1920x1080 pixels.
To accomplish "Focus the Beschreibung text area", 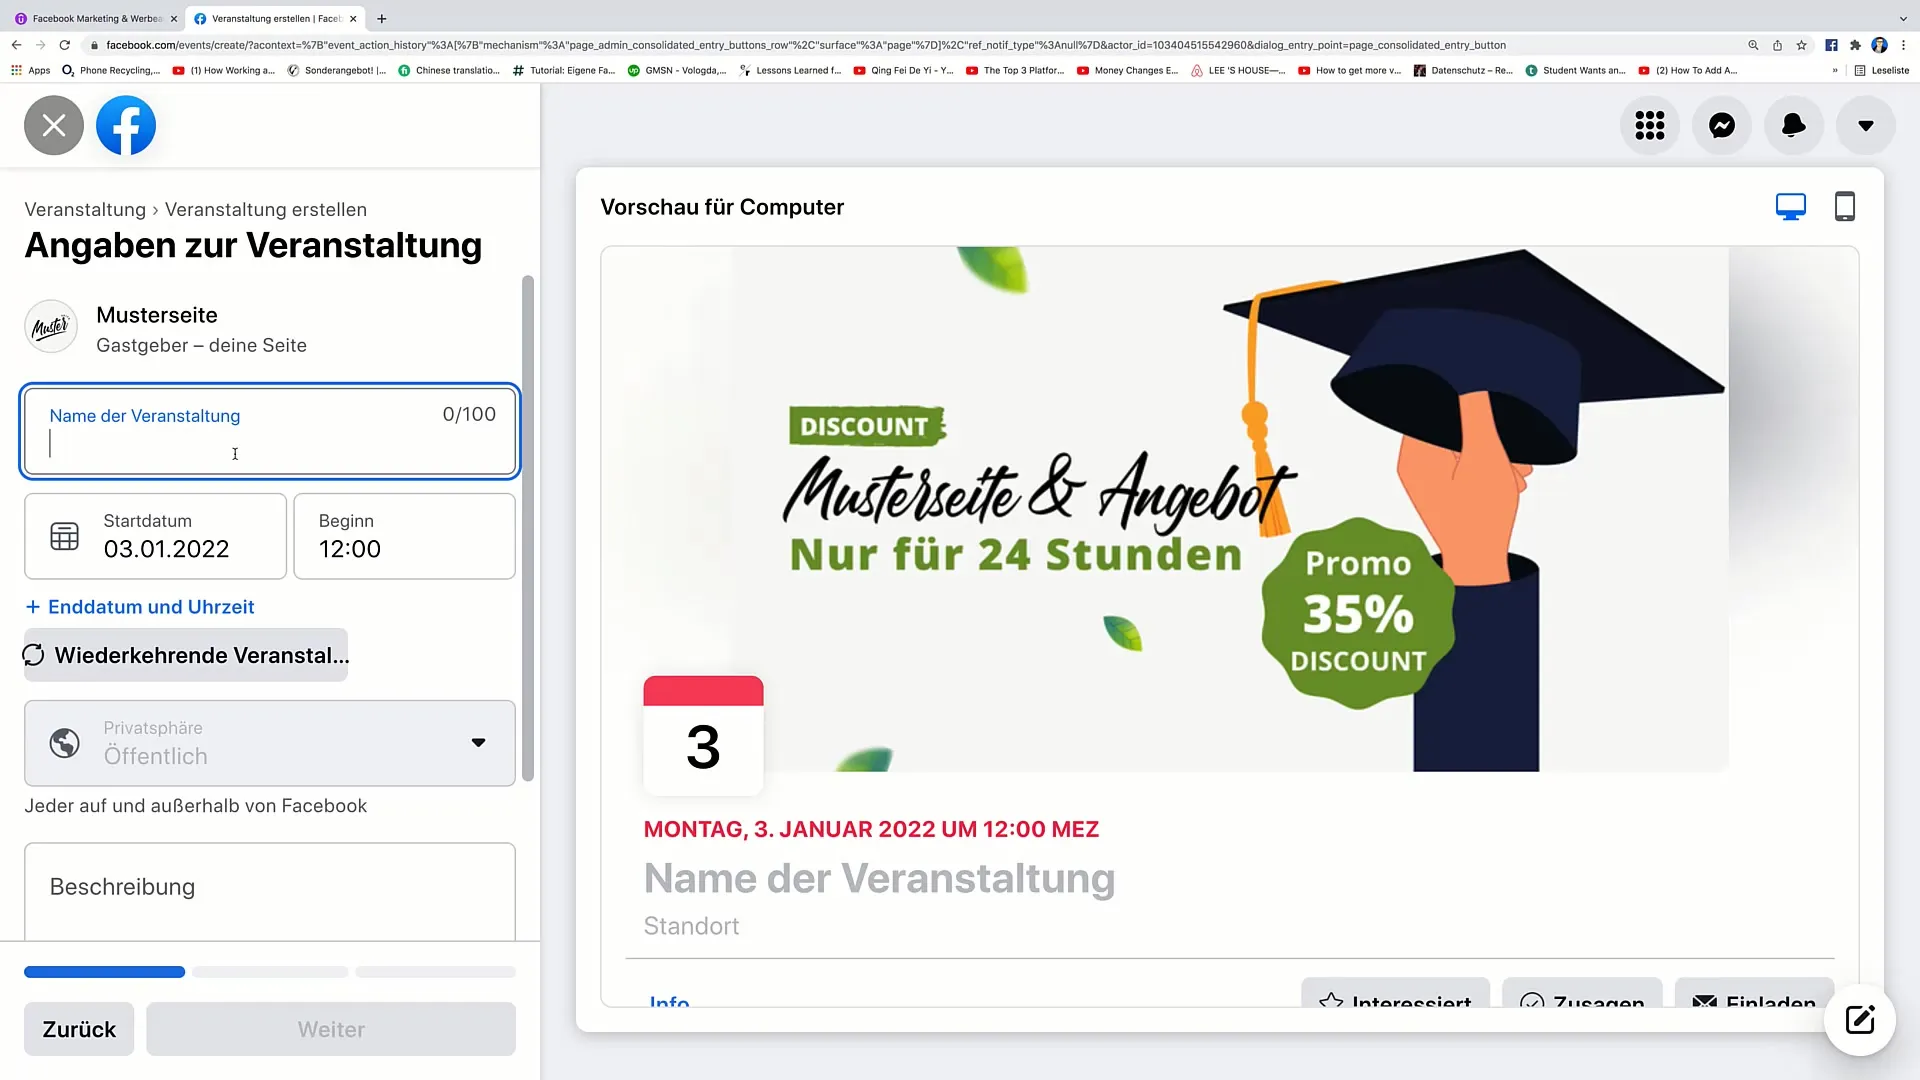I will (x=270, y=892).
